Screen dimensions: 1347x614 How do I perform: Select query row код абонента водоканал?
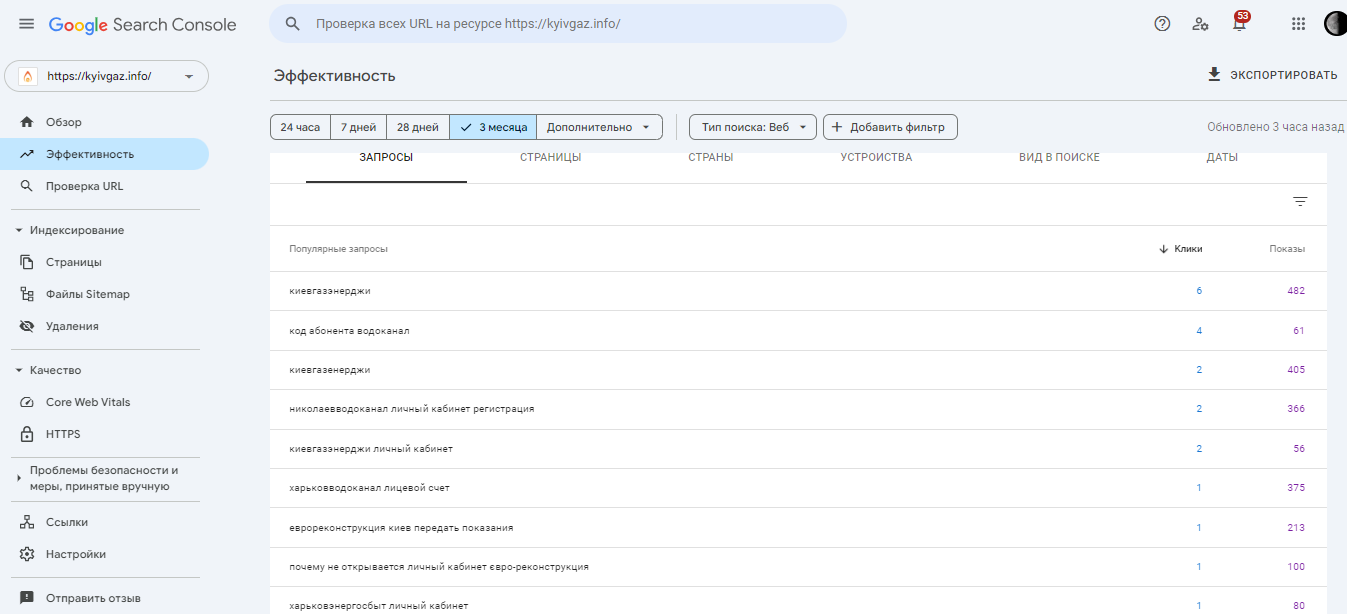(x=798, y=331)
